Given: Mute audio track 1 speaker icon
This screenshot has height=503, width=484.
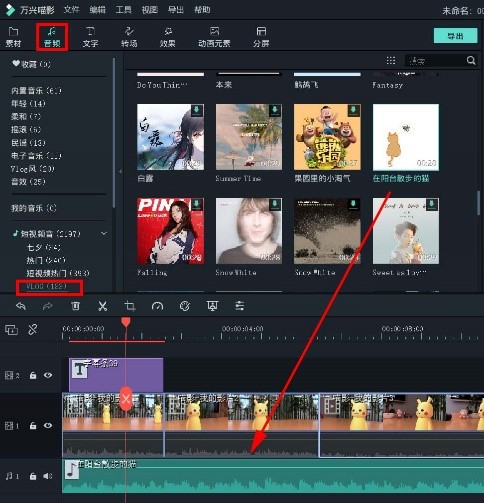Looking at the screenshot, I should (x=48, y=476).
